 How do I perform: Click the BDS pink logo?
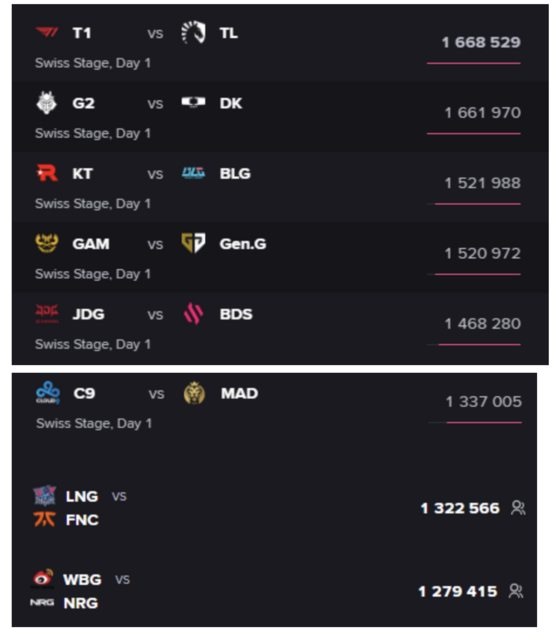[x=193, y=313]
